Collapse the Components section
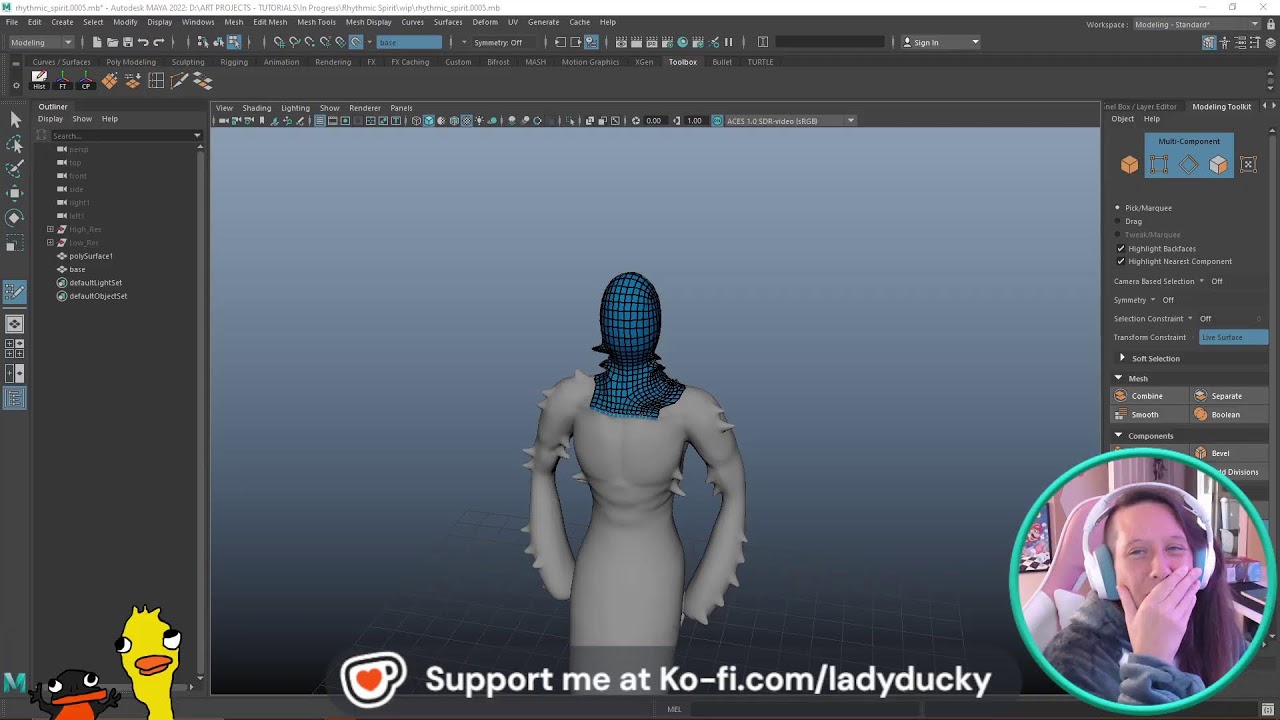The height and width of the screenshot is (720, 1280). click(x=1118, y=436)
